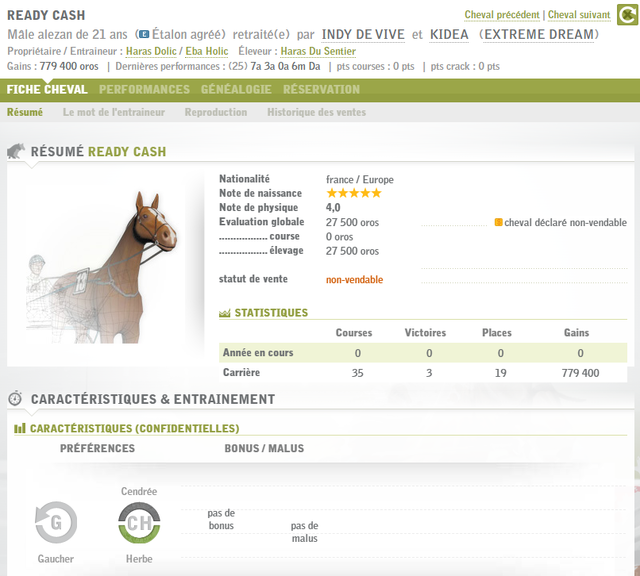640x576 pixels.
Task: Click the blue Étalon agréé badge icon
Action: (x=144, y=35)
